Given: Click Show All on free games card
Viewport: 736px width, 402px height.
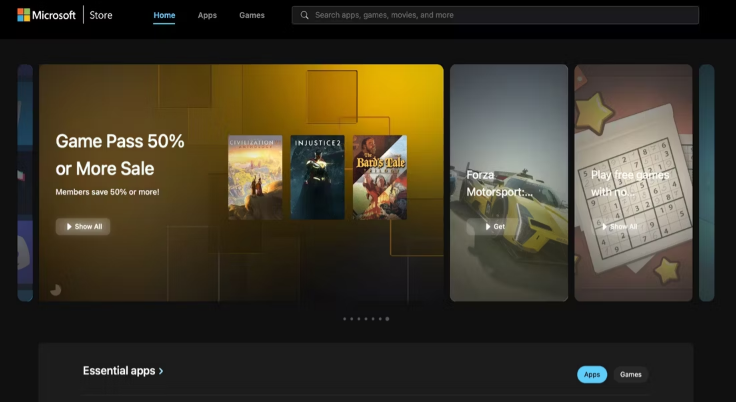Looking at the screenshot, I should [x=619, y=226].
